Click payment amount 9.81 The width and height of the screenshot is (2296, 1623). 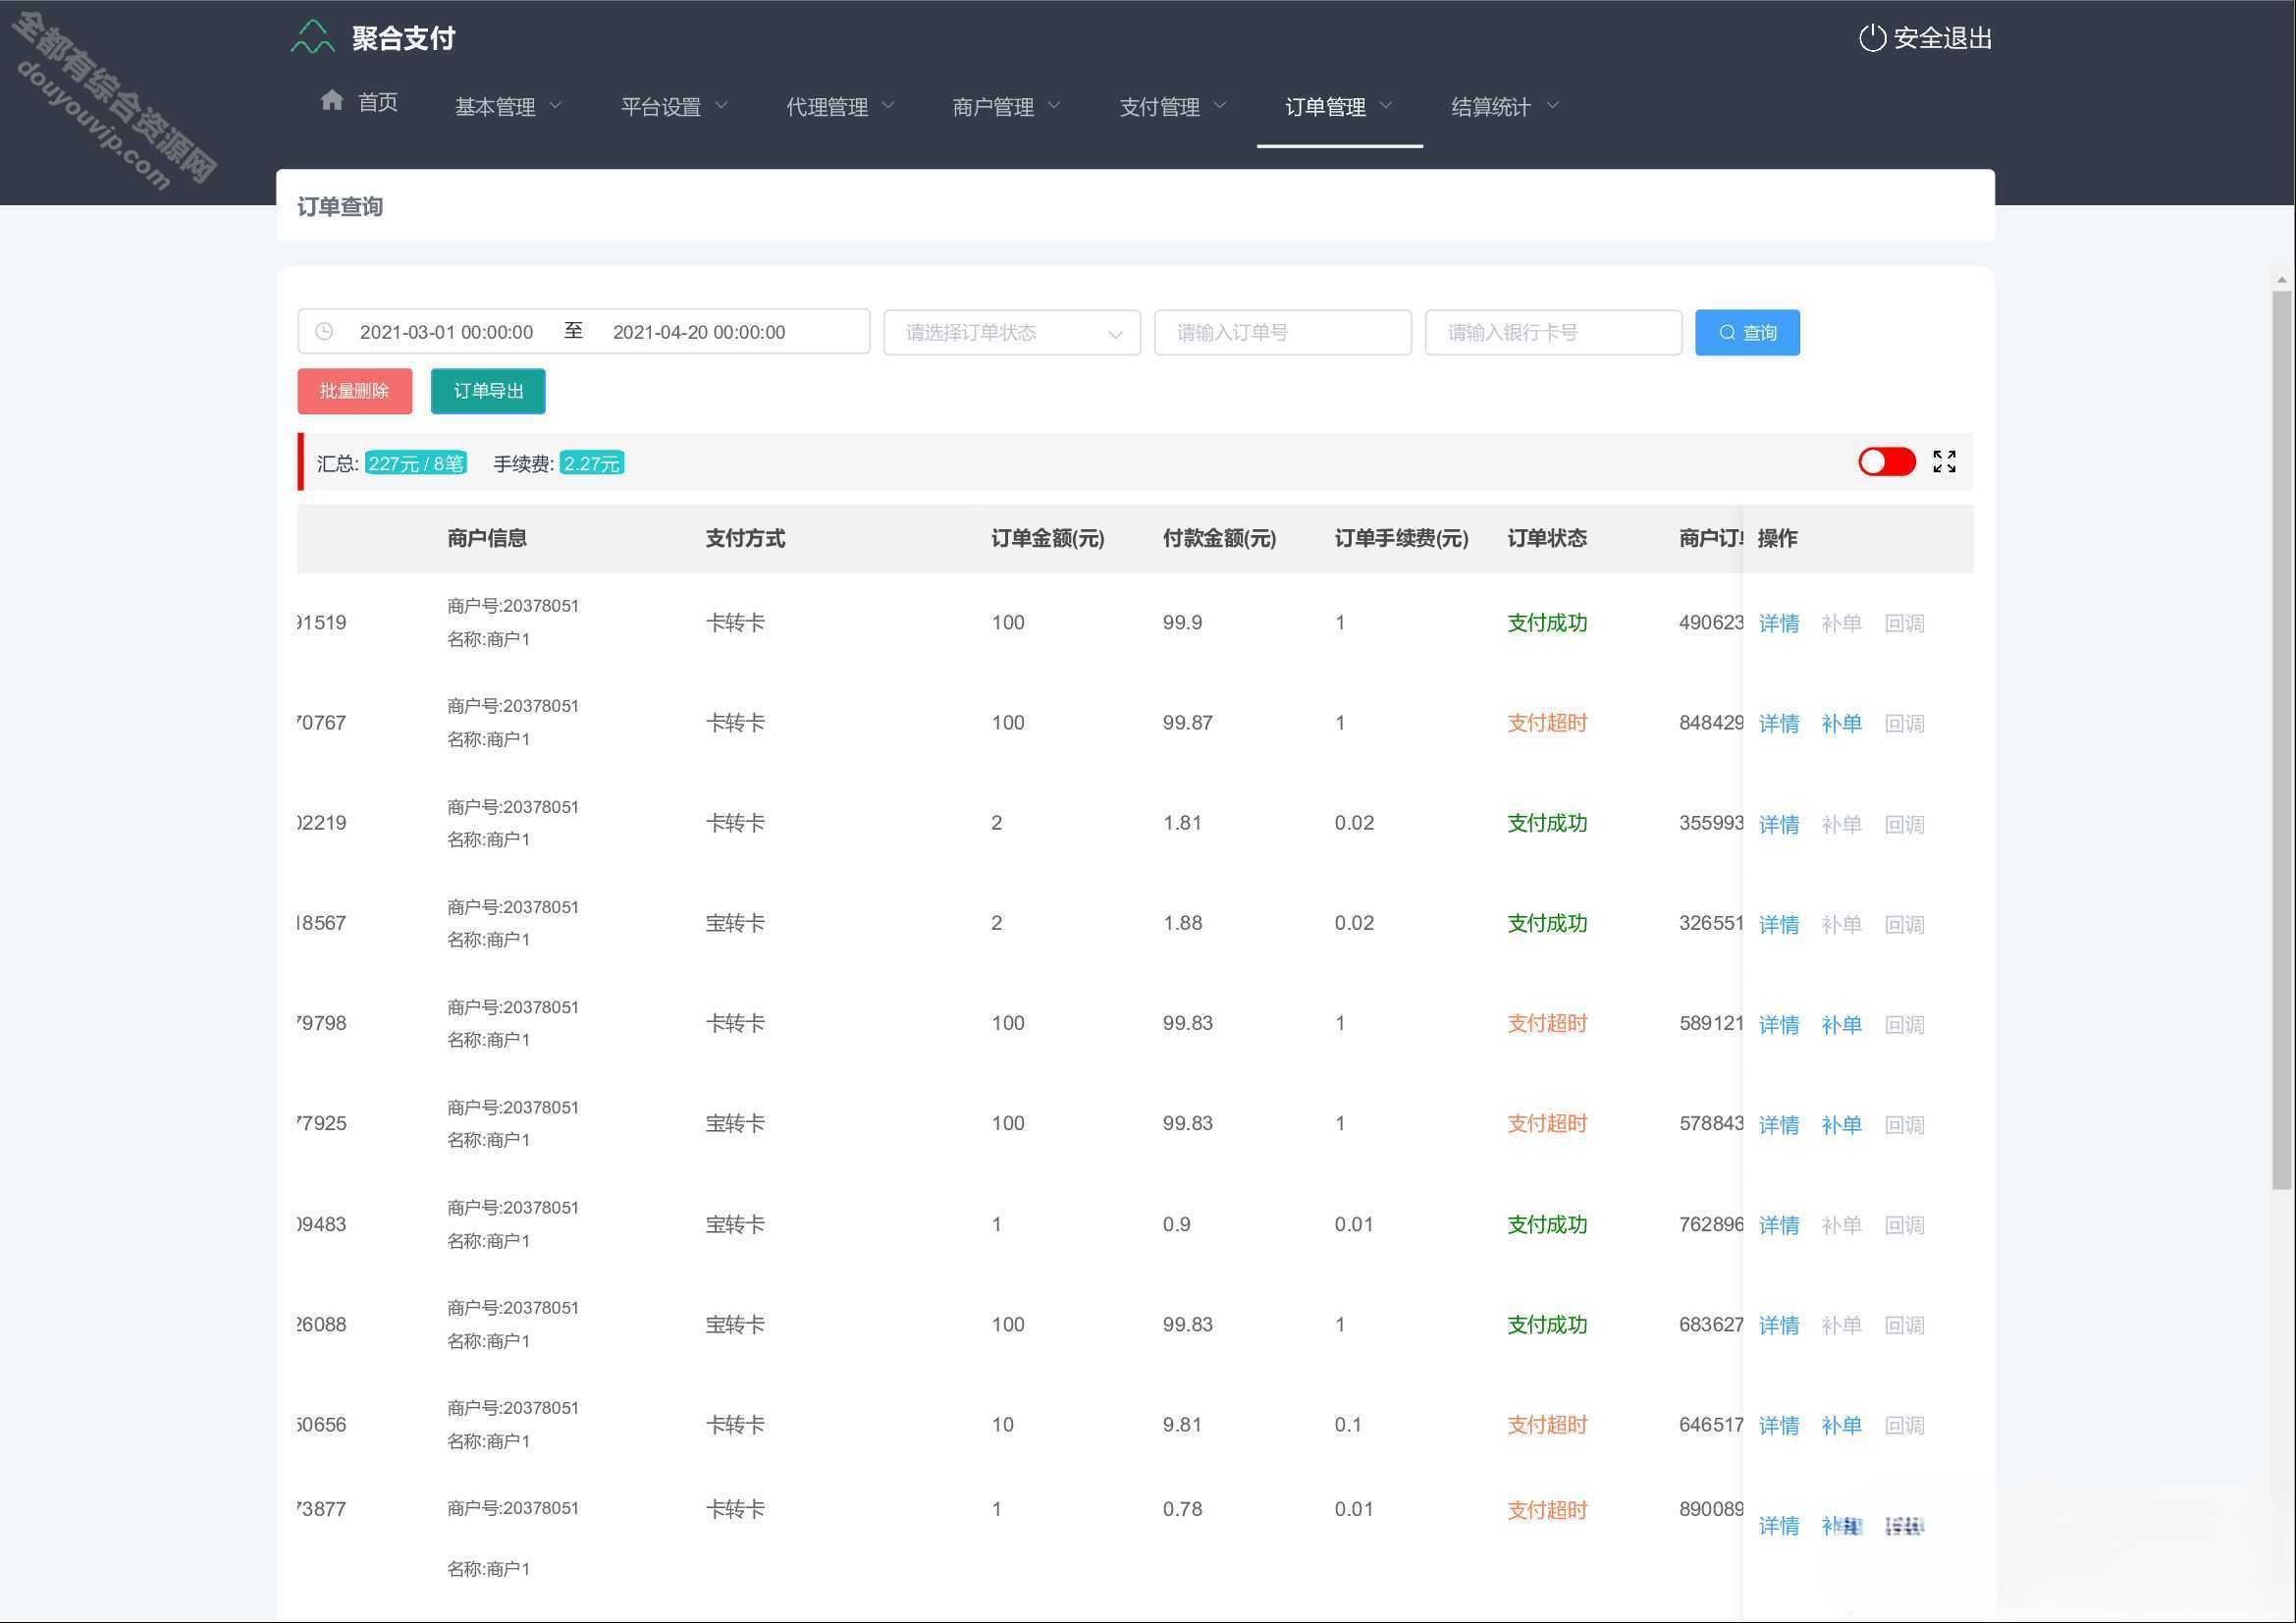coord(1182,1424)
